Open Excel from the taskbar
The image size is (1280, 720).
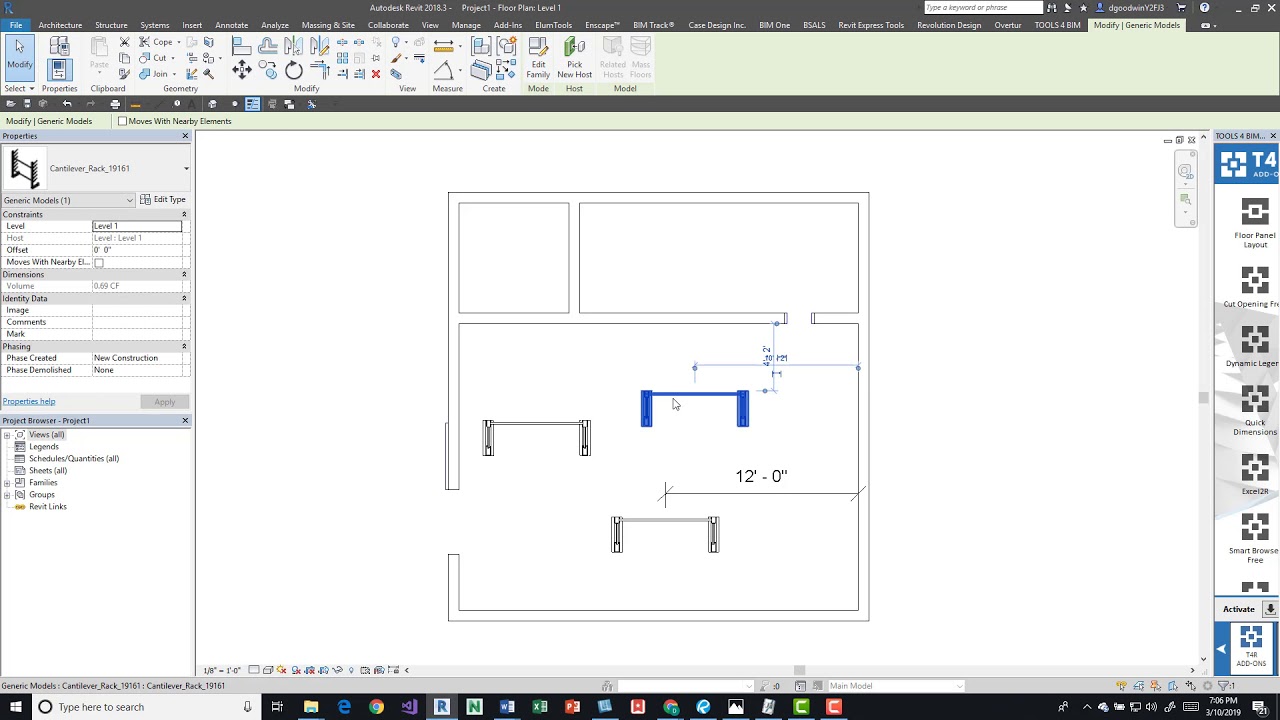(x=540, y=707)
